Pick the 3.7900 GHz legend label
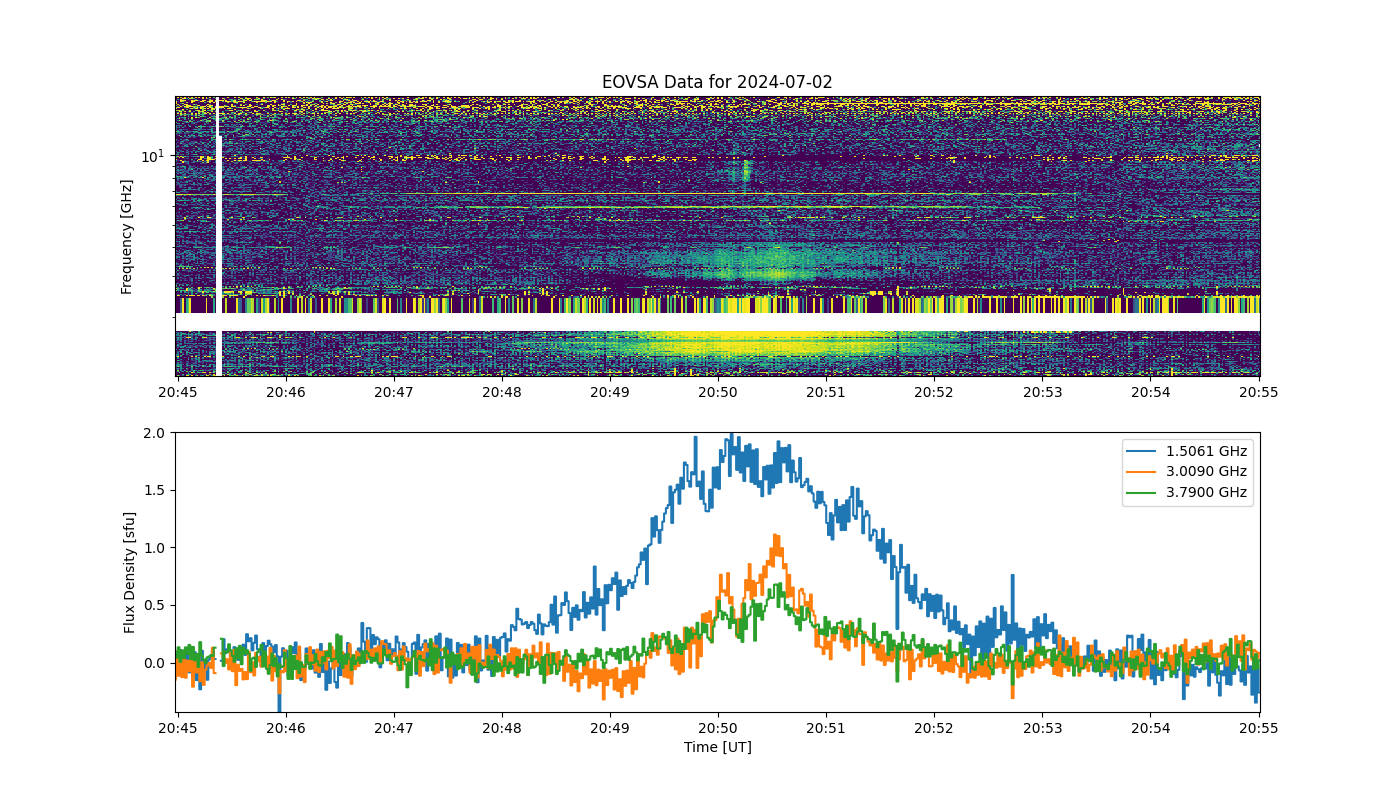 tap(1206, 491)
